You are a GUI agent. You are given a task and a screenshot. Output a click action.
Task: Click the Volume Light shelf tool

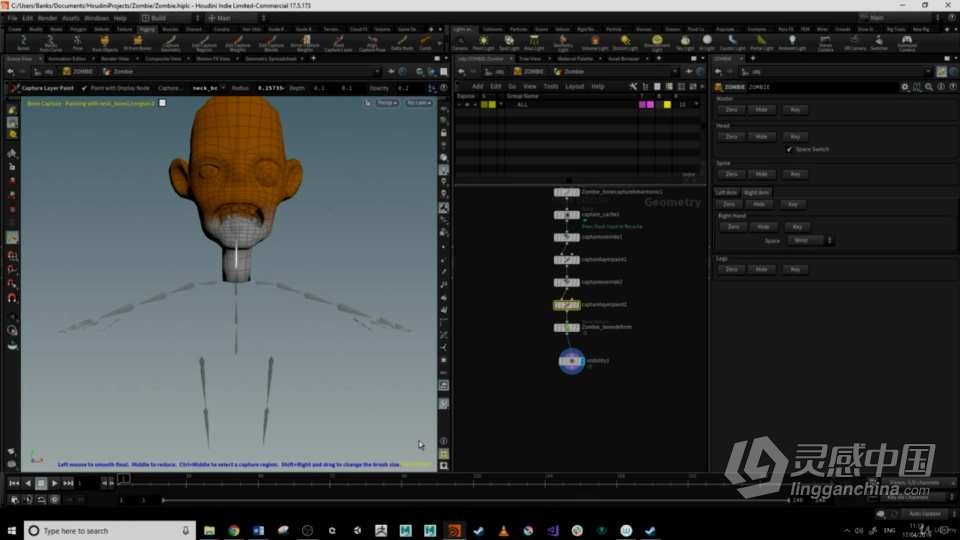coord(594,43)
